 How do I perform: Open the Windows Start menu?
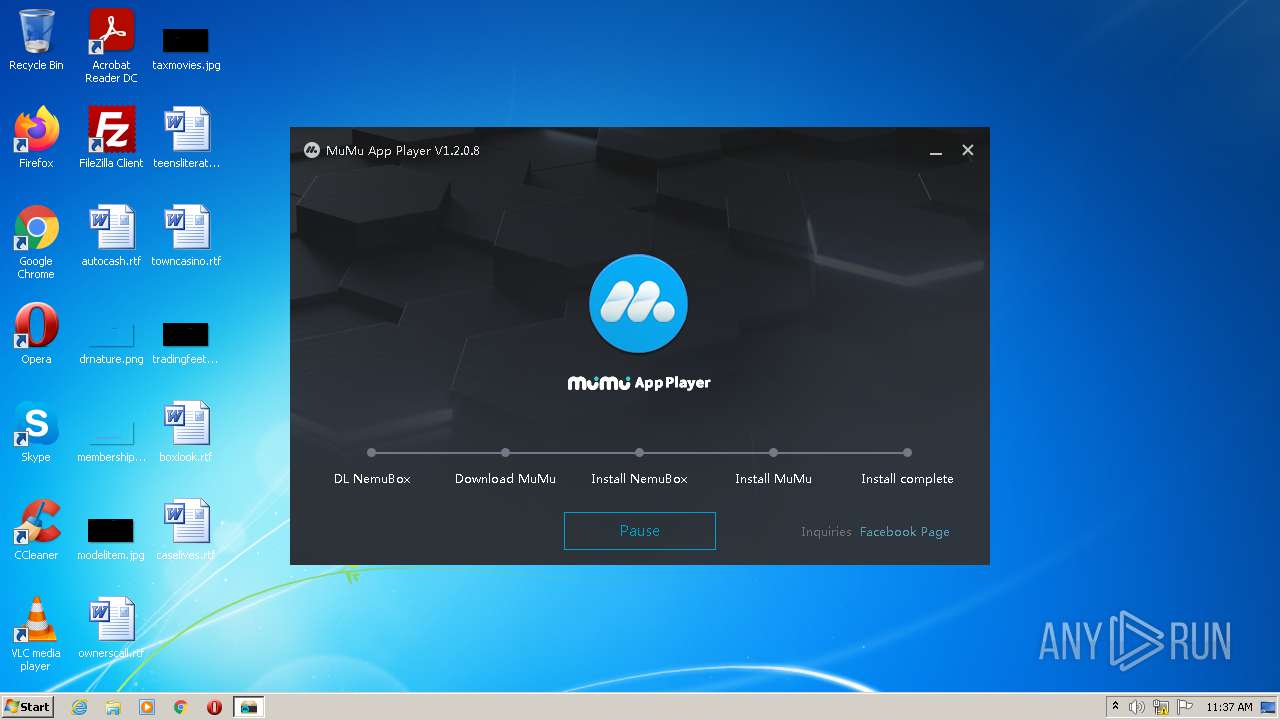pyautogui.click(x=28, y=707)
